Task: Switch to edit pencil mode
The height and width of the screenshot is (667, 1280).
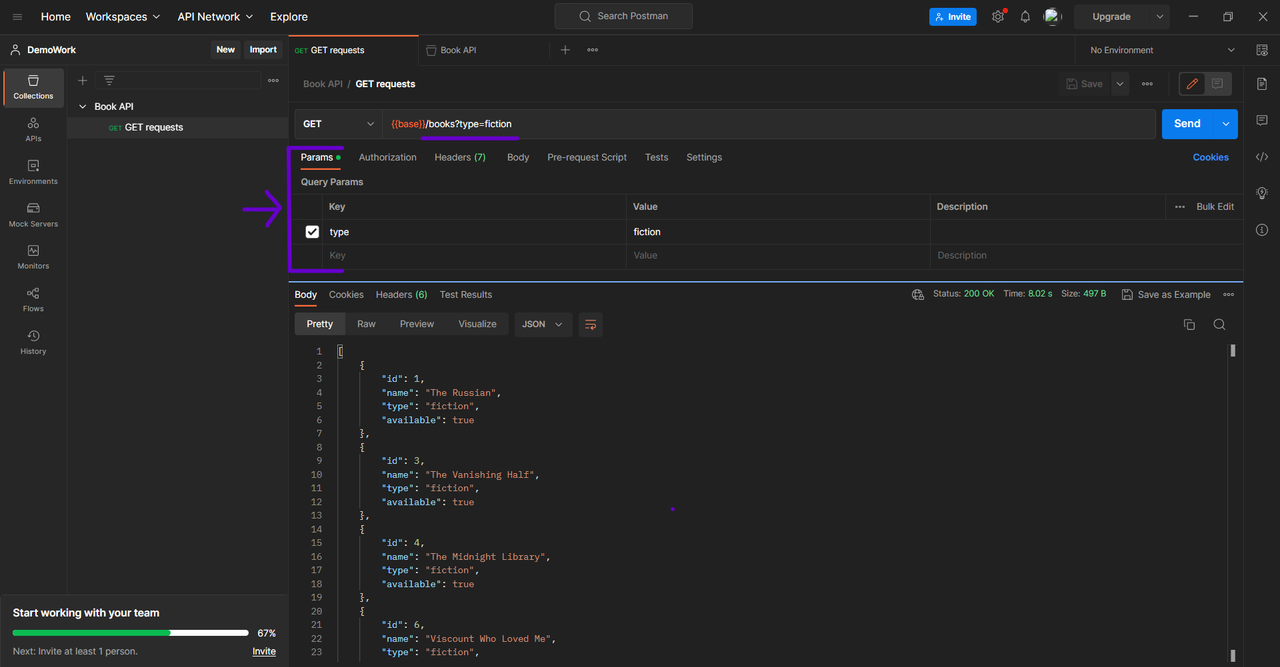Action: [1192, 84]
